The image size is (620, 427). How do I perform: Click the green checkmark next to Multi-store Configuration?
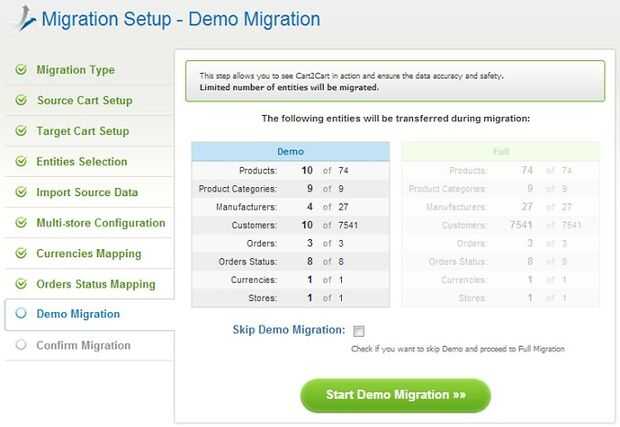click(x=21, y=223)
